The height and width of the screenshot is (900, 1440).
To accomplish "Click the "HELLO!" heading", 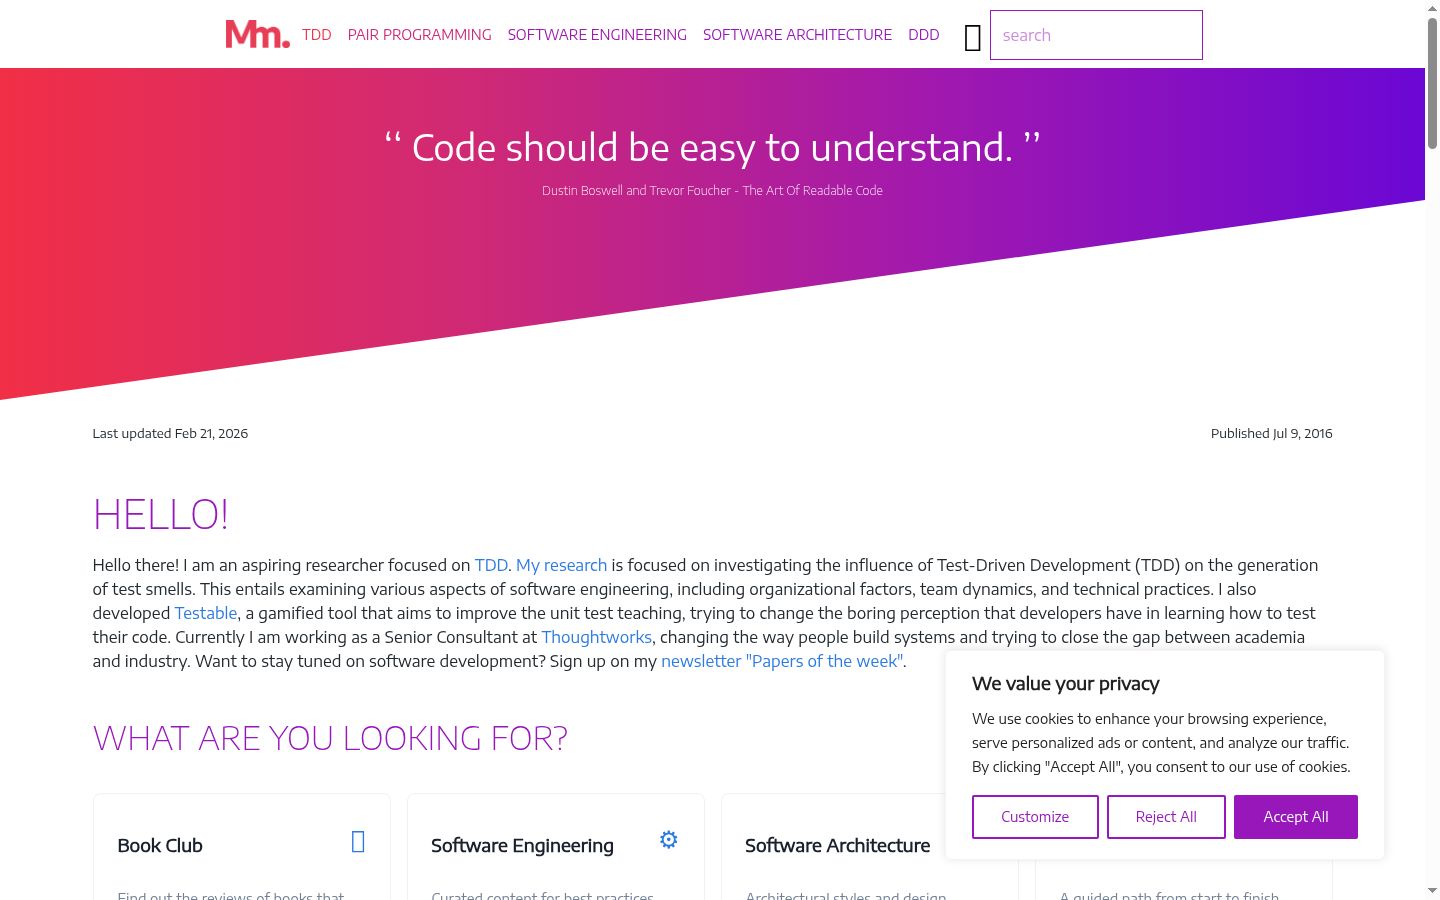I will point(160,514).
